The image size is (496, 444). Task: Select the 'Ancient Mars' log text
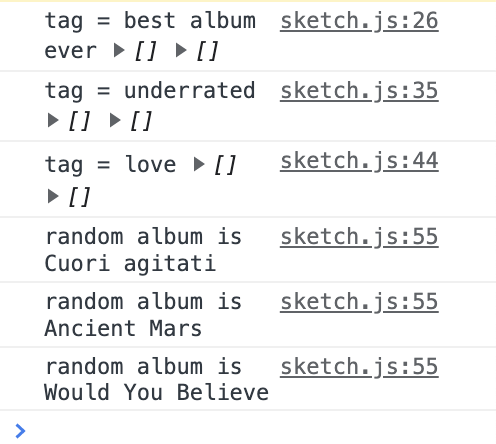123,328
